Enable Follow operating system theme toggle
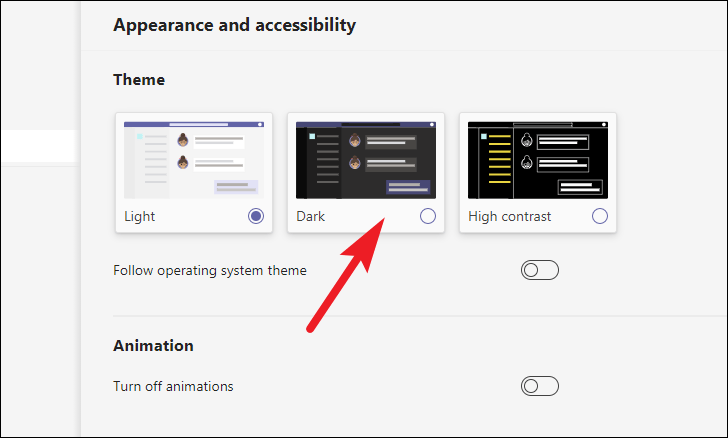Viewport: 728px width, 438px height. pos(540,270)
